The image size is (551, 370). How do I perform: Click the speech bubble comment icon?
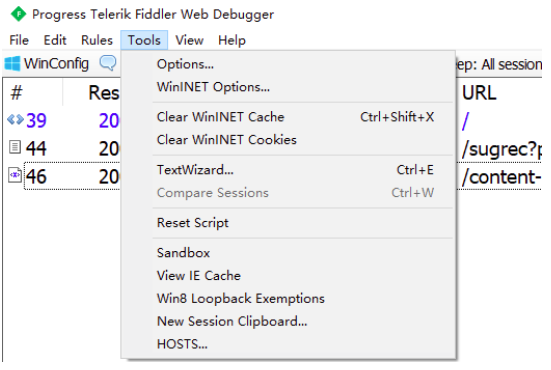click(108, 63)
